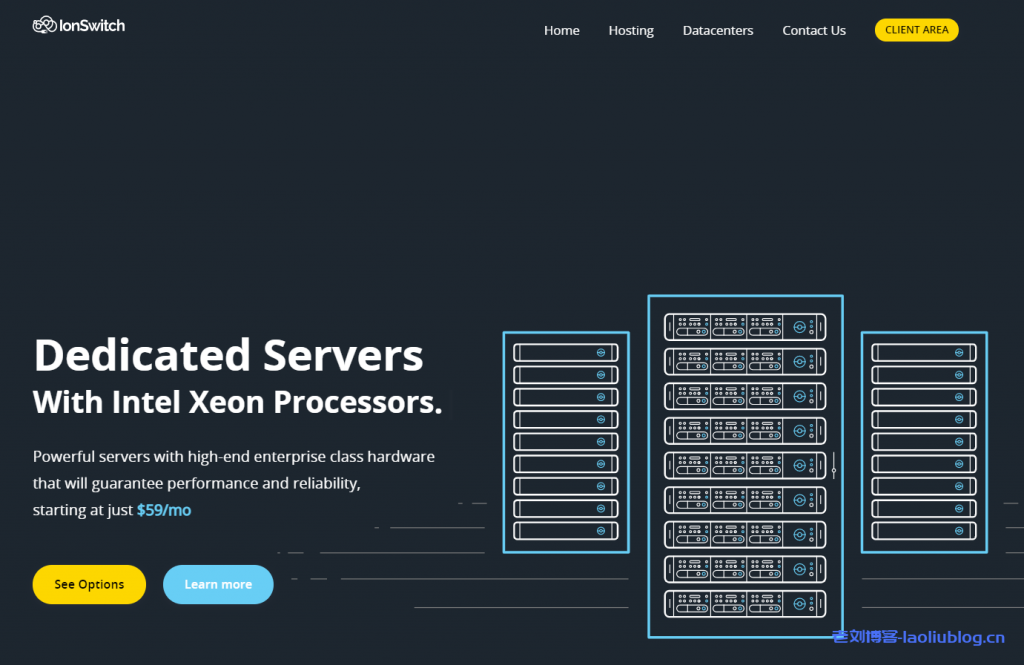
Task: Click the power icon on middle rack's bottom server
Action: pyautogui.click(x=798, y=604)
